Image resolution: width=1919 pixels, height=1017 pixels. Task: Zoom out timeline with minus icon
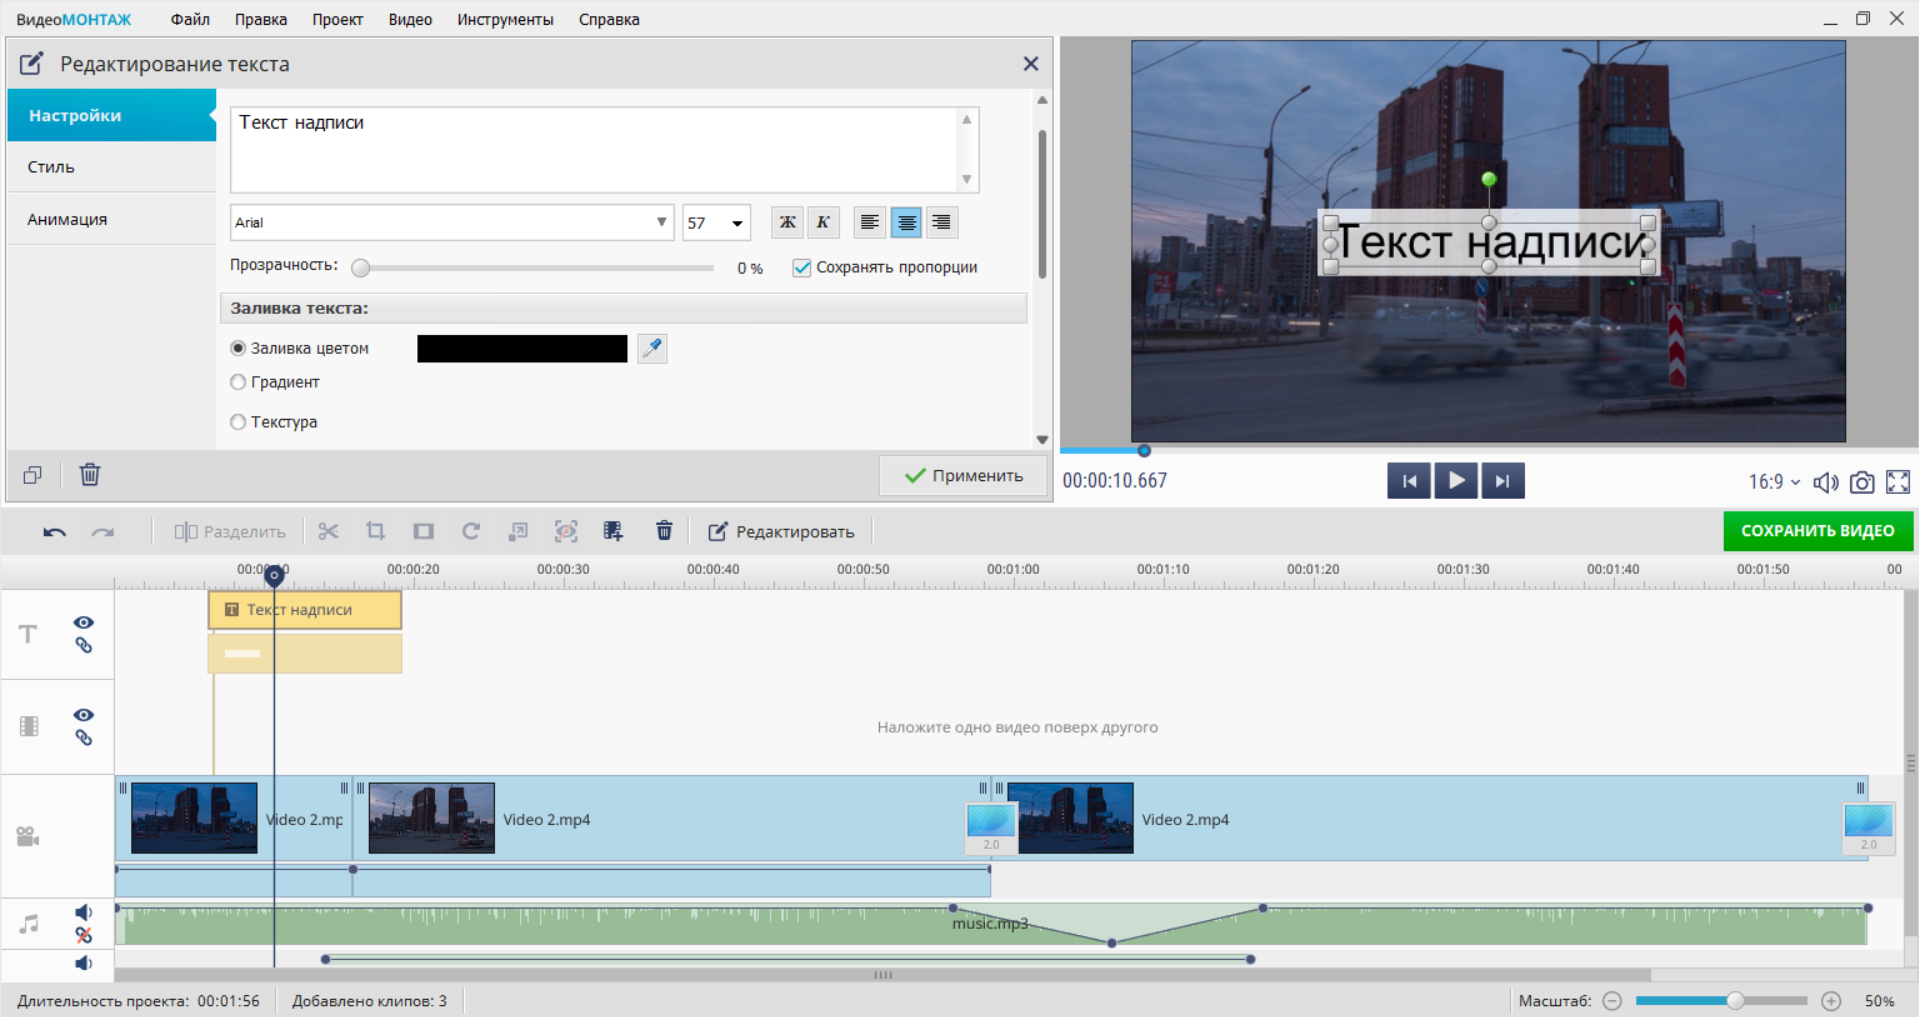[1612, 1001]
